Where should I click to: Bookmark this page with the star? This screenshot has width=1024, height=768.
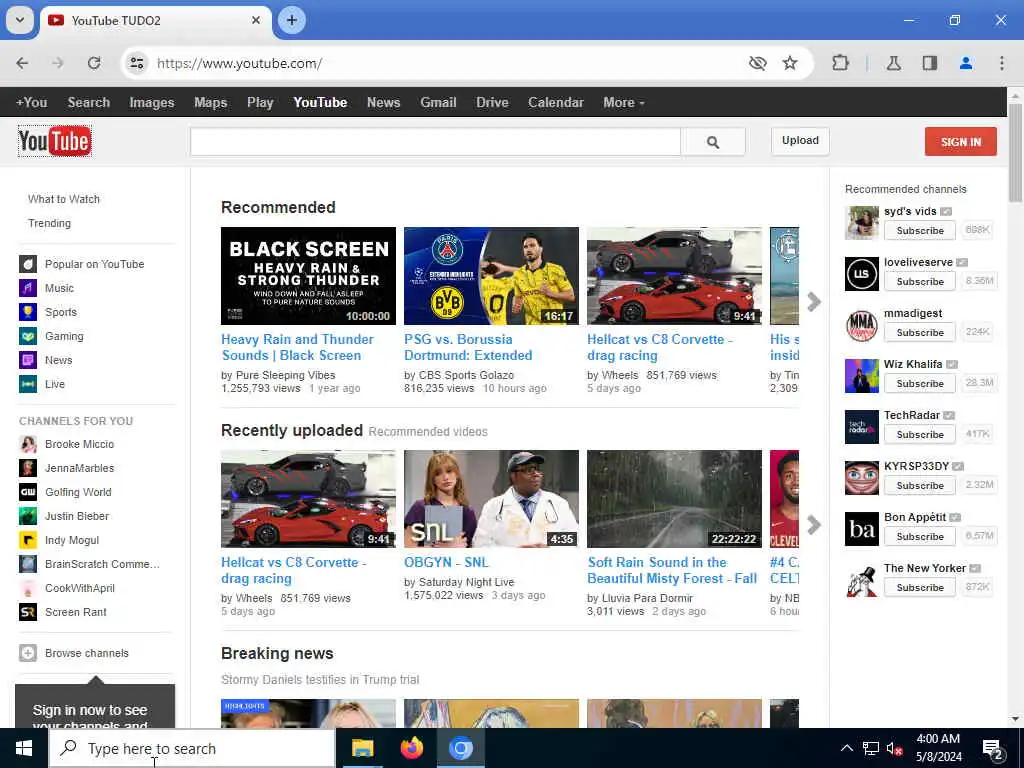click(x=790, y=63)
